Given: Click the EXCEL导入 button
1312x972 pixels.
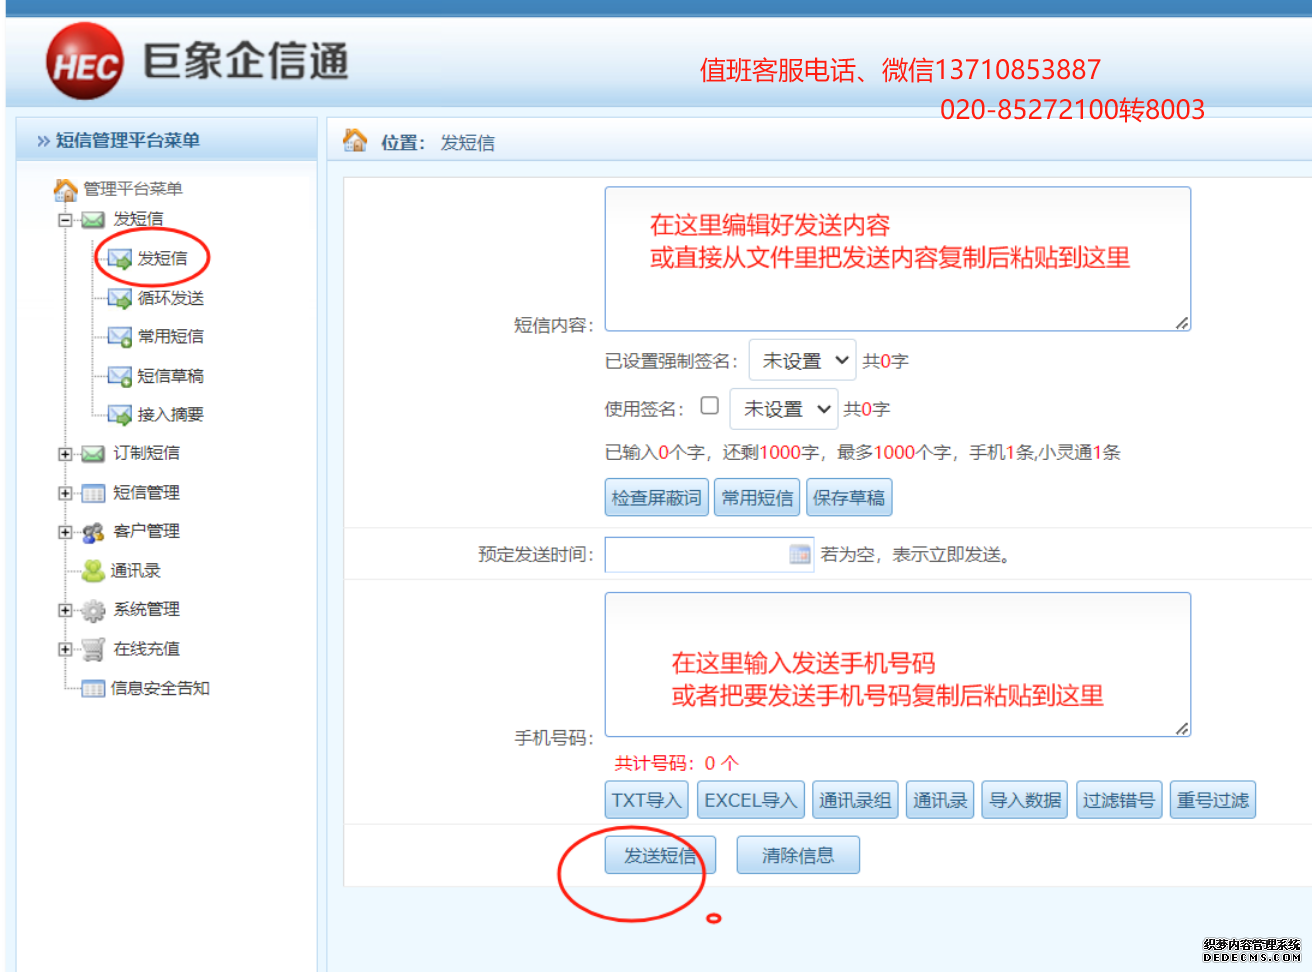Looking at the screenshot, I should tap(750, 800).
